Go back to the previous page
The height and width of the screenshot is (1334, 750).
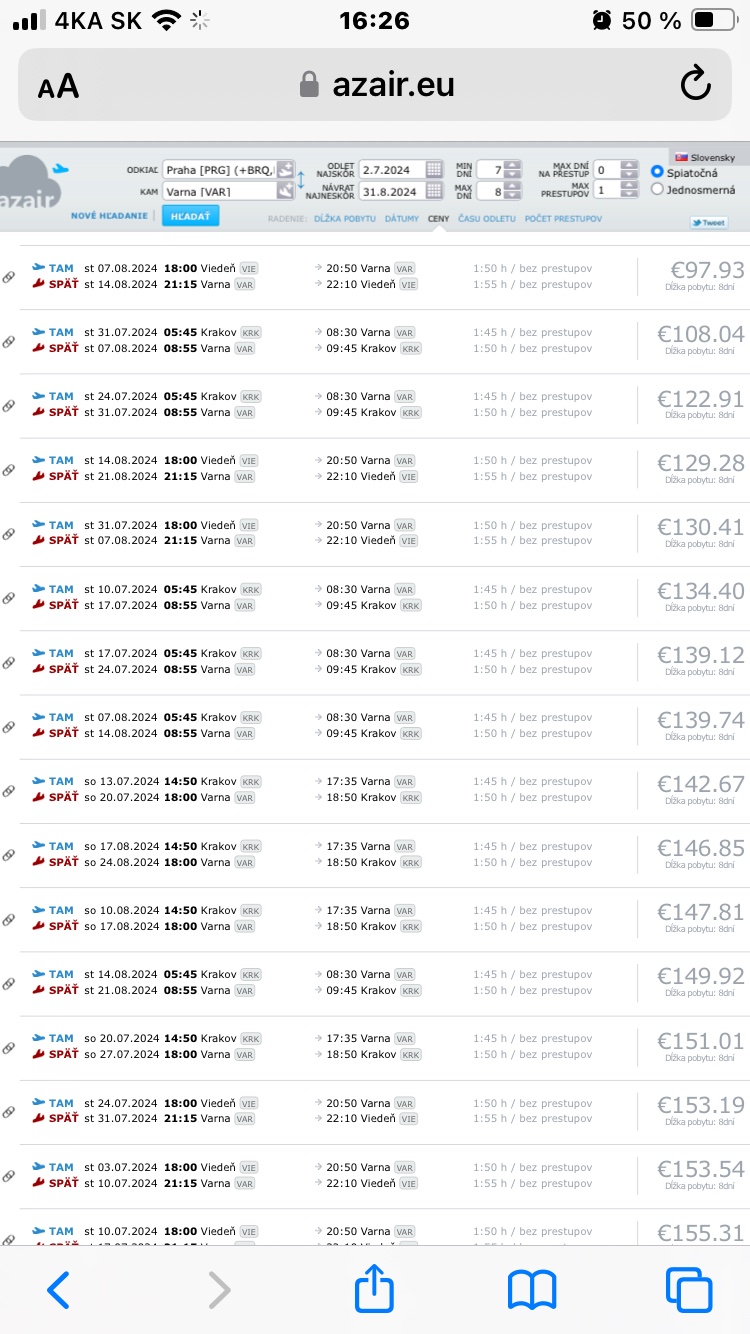(x=59, y=1289)
